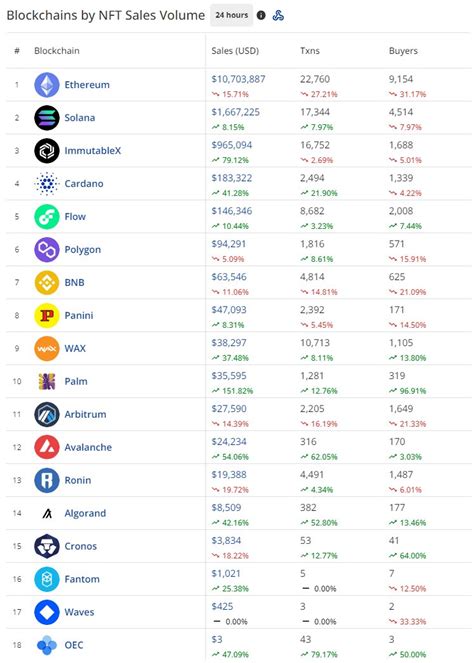Click the green Flow logo icon
This screenshot has height=663, width=474.
47,216
